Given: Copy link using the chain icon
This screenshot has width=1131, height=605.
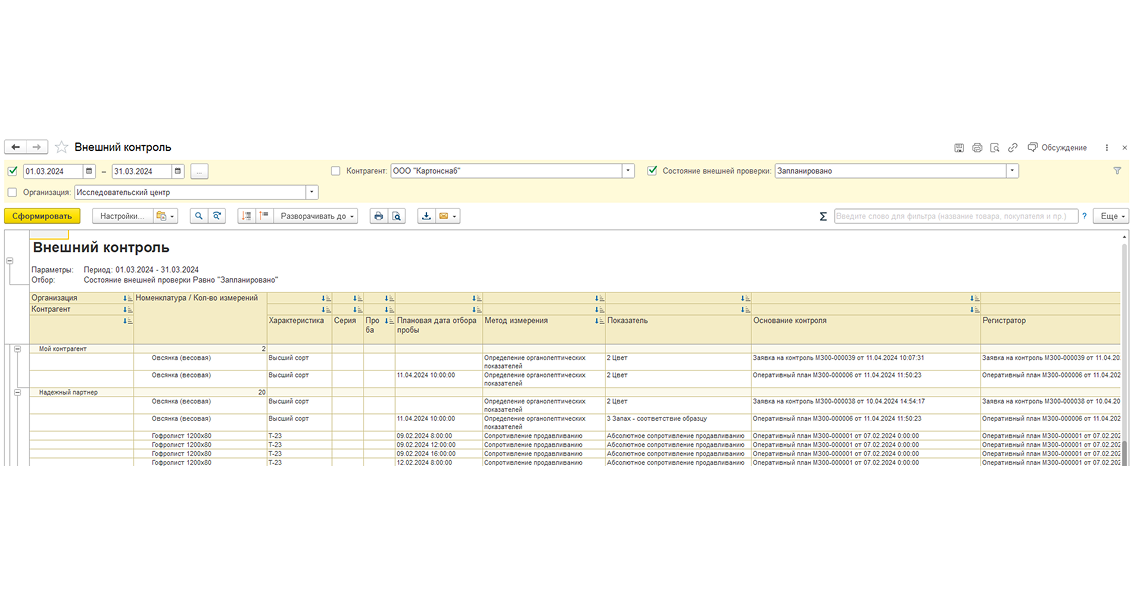Looking at the screenshot, I should tap(1013, 147).
